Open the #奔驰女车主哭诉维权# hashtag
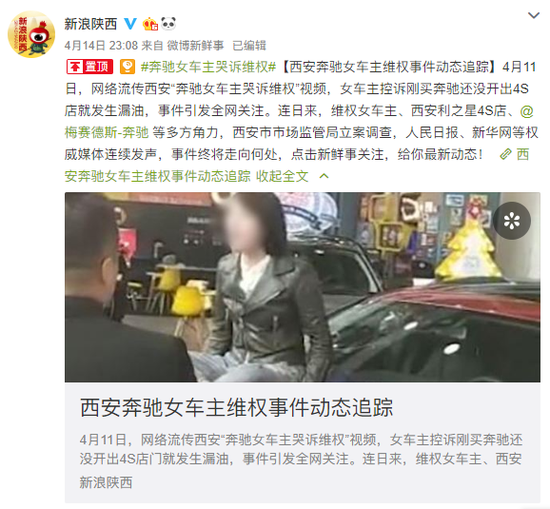Screen dimensions: 550x509 (208, 66)
